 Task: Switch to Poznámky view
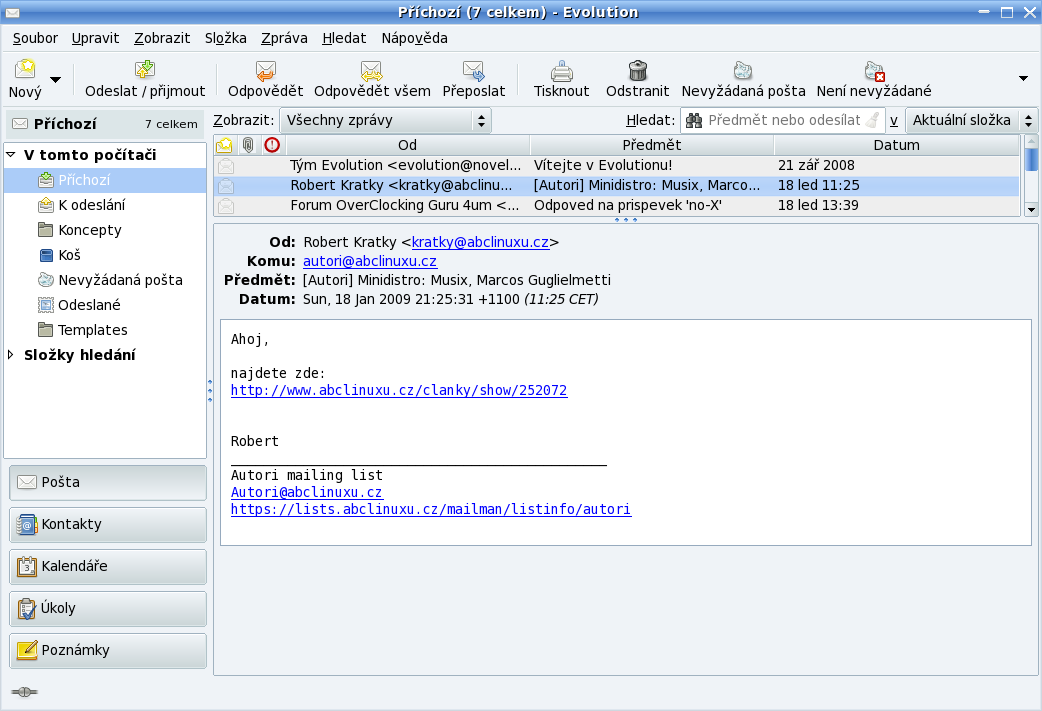pyautogui.click(x=108, y=650)
